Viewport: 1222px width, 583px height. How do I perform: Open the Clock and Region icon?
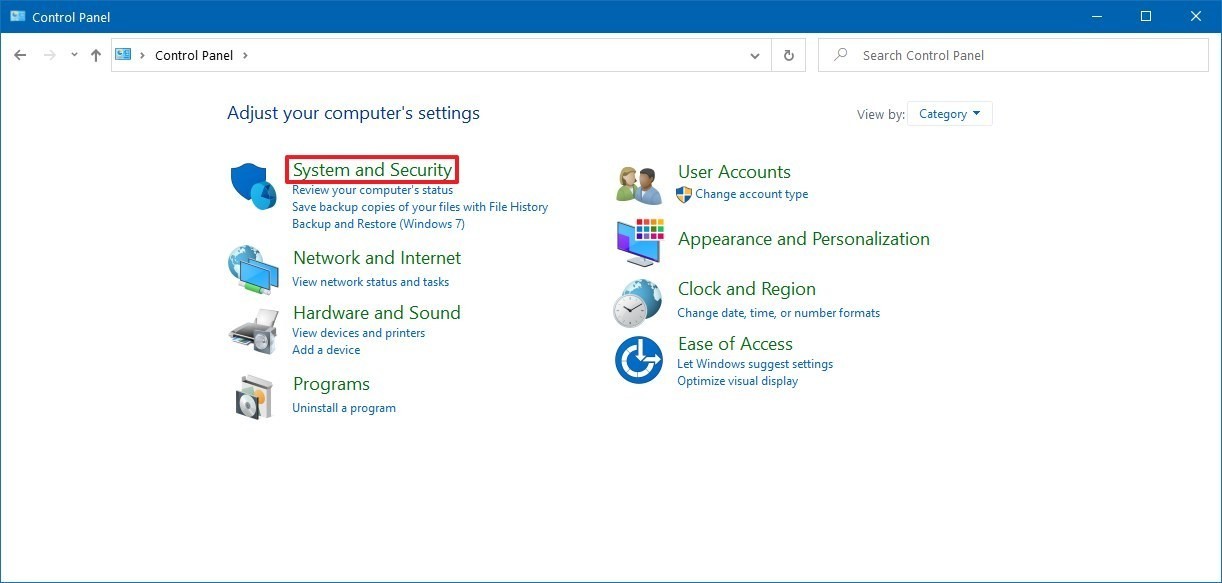tap(638, 303)
